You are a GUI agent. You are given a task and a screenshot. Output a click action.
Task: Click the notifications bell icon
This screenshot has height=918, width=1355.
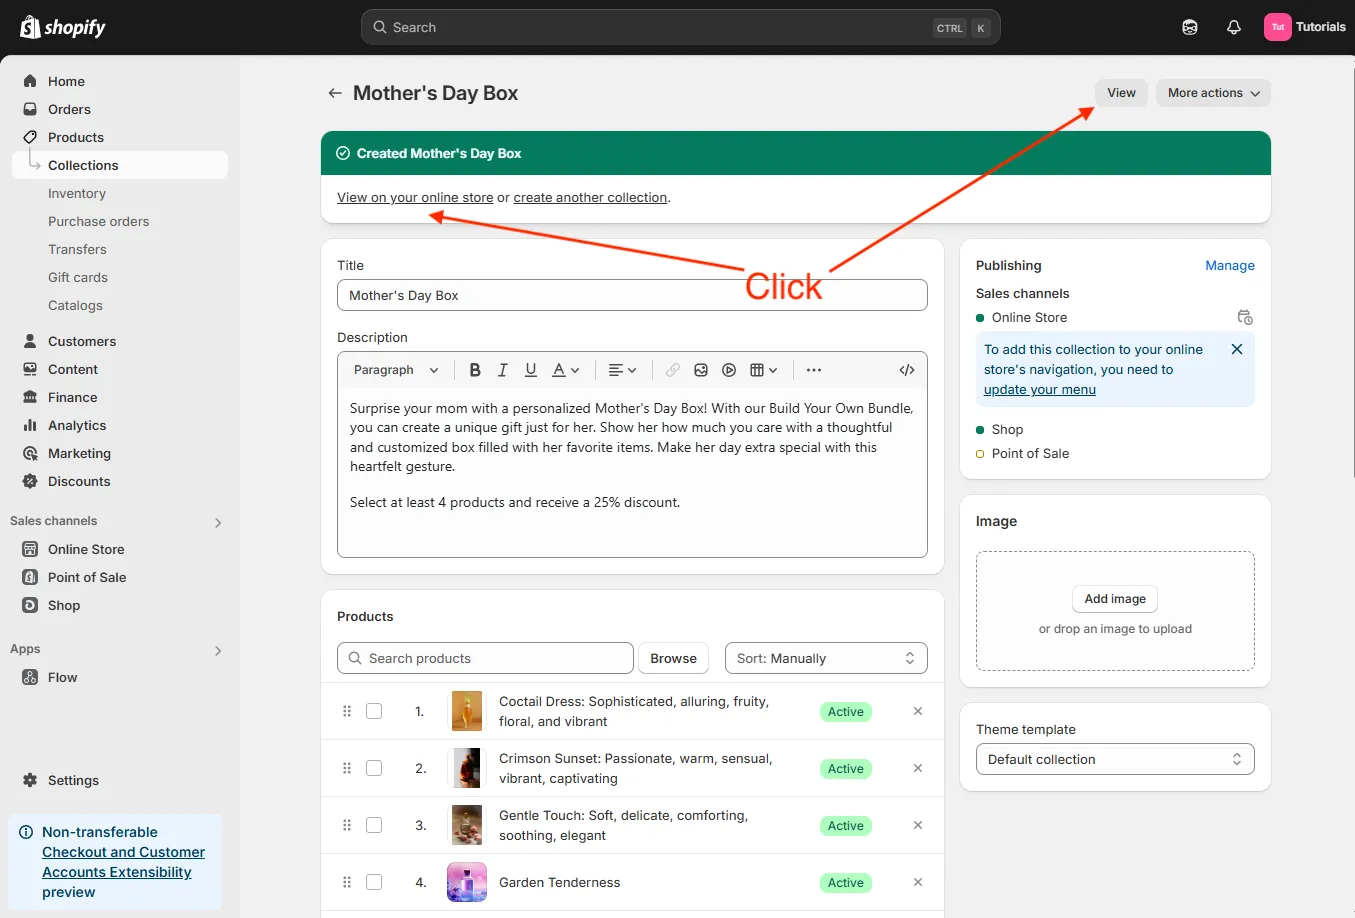pos(1233,28)
